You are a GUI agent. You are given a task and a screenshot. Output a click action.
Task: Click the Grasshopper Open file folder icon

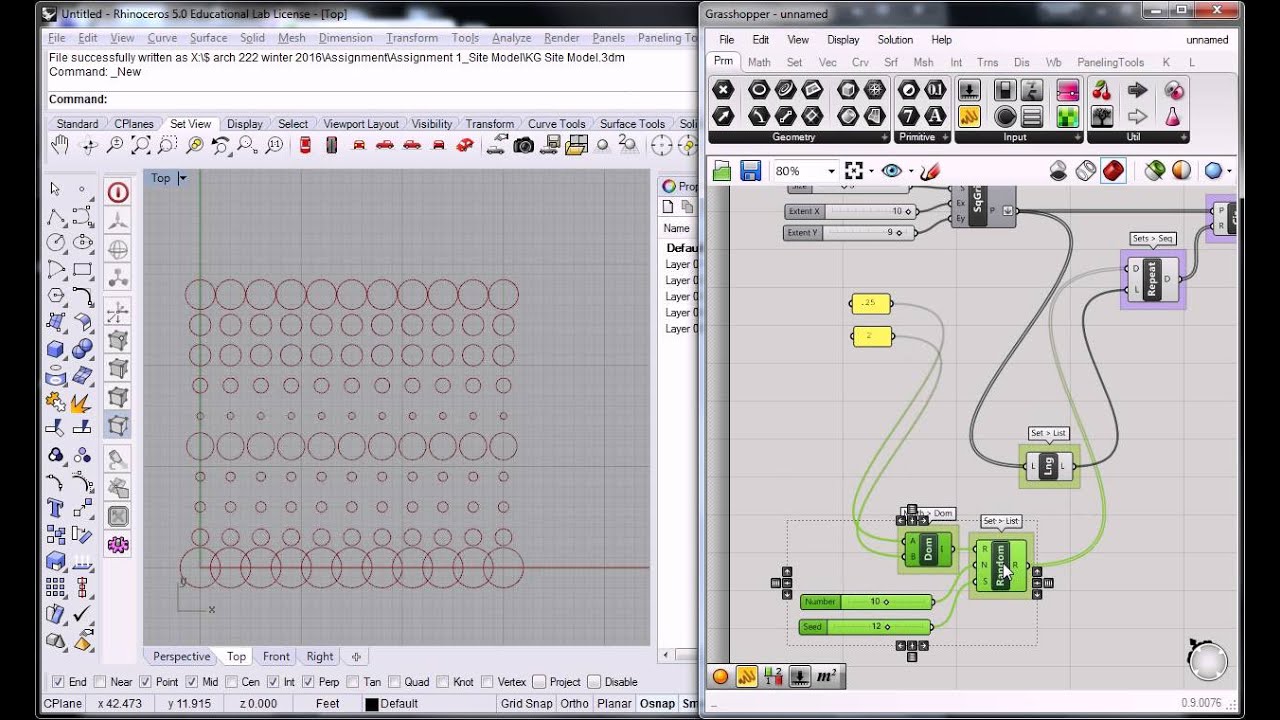pyautogui.click(x=721, y=171)
